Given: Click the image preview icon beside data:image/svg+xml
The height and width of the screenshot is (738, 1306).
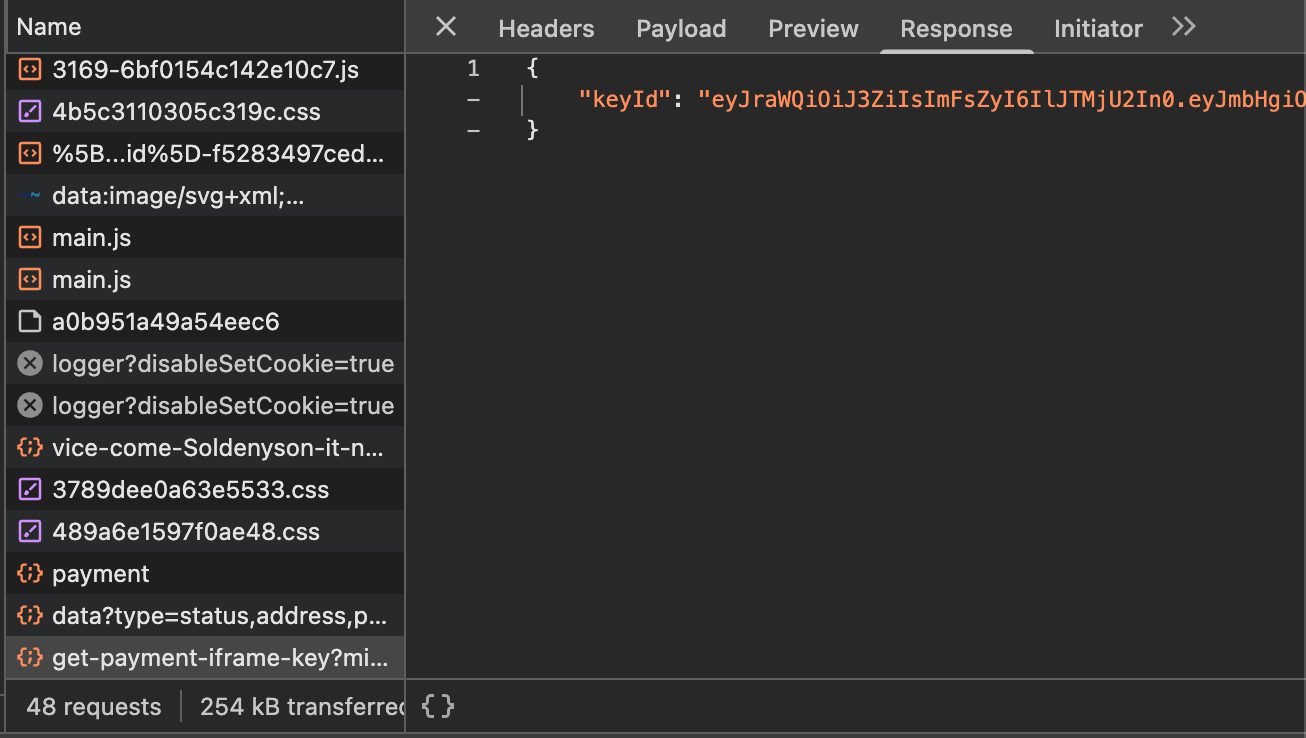Looking at the screenshot, I should coord(31,196).
